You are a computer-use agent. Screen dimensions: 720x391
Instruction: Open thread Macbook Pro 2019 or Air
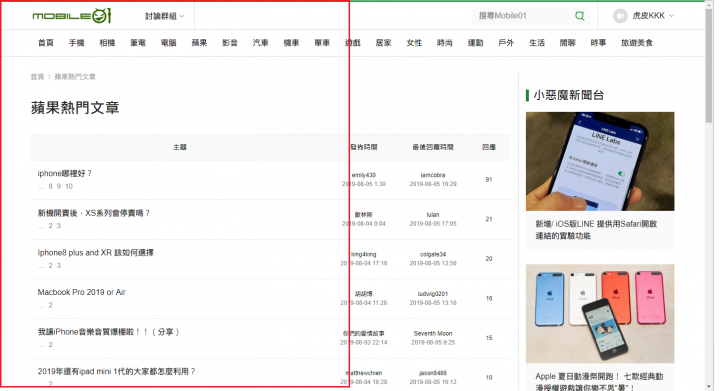pos(82,292)
